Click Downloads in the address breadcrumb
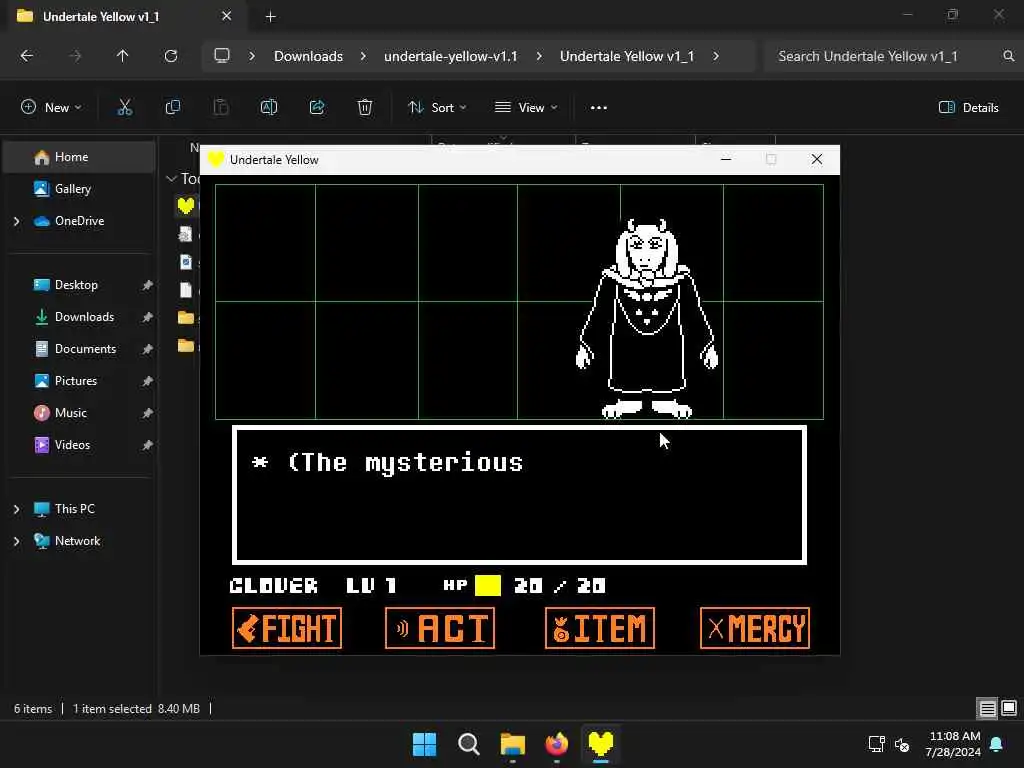Screen dimensions: 1024x768 (308, 56)
